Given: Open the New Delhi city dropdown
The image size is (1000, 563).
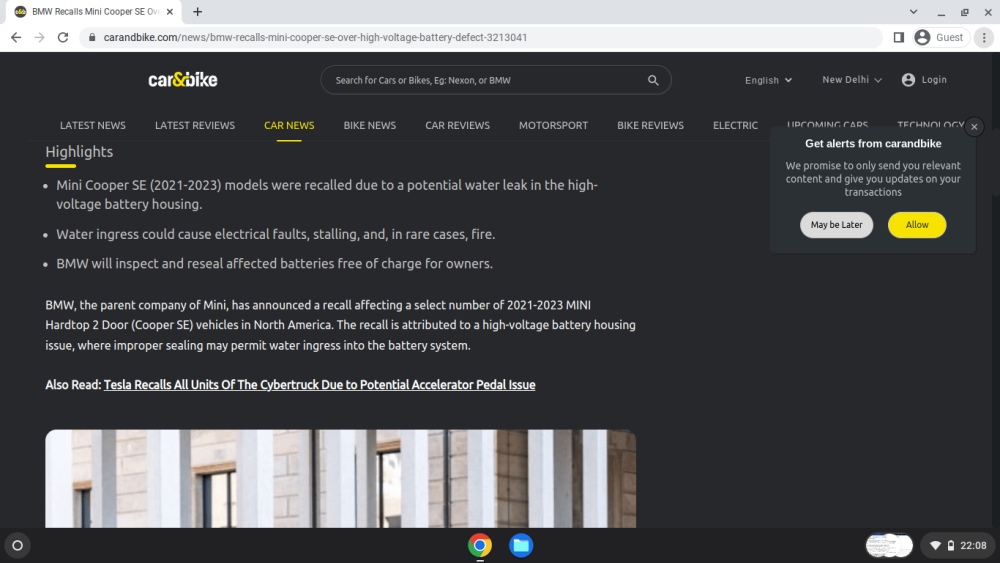Looking at the screenshot, I should (x=851, y=80).
